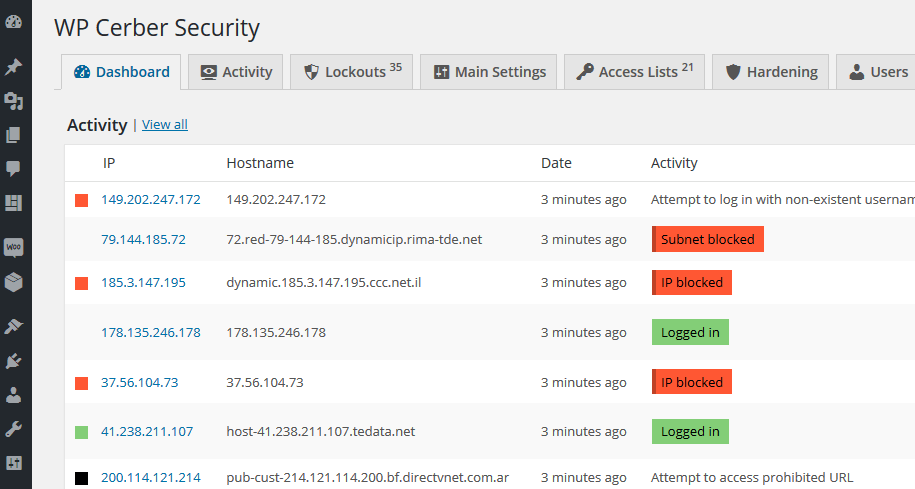Open the Appearance brush icon in sidebar

pyautogui.click(x=13, y=326)
